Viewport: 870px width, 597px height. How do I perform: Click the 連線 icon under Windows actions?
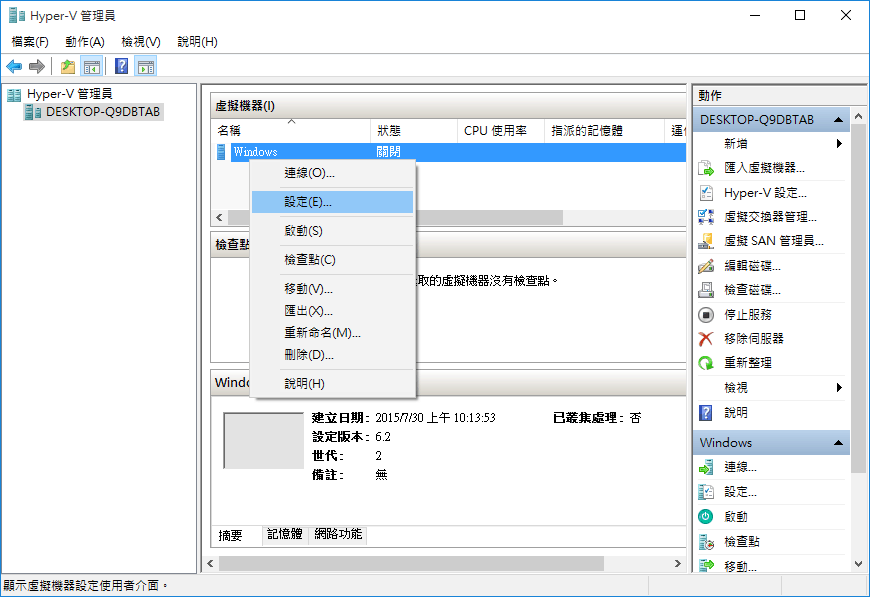[x=706, y=467]
